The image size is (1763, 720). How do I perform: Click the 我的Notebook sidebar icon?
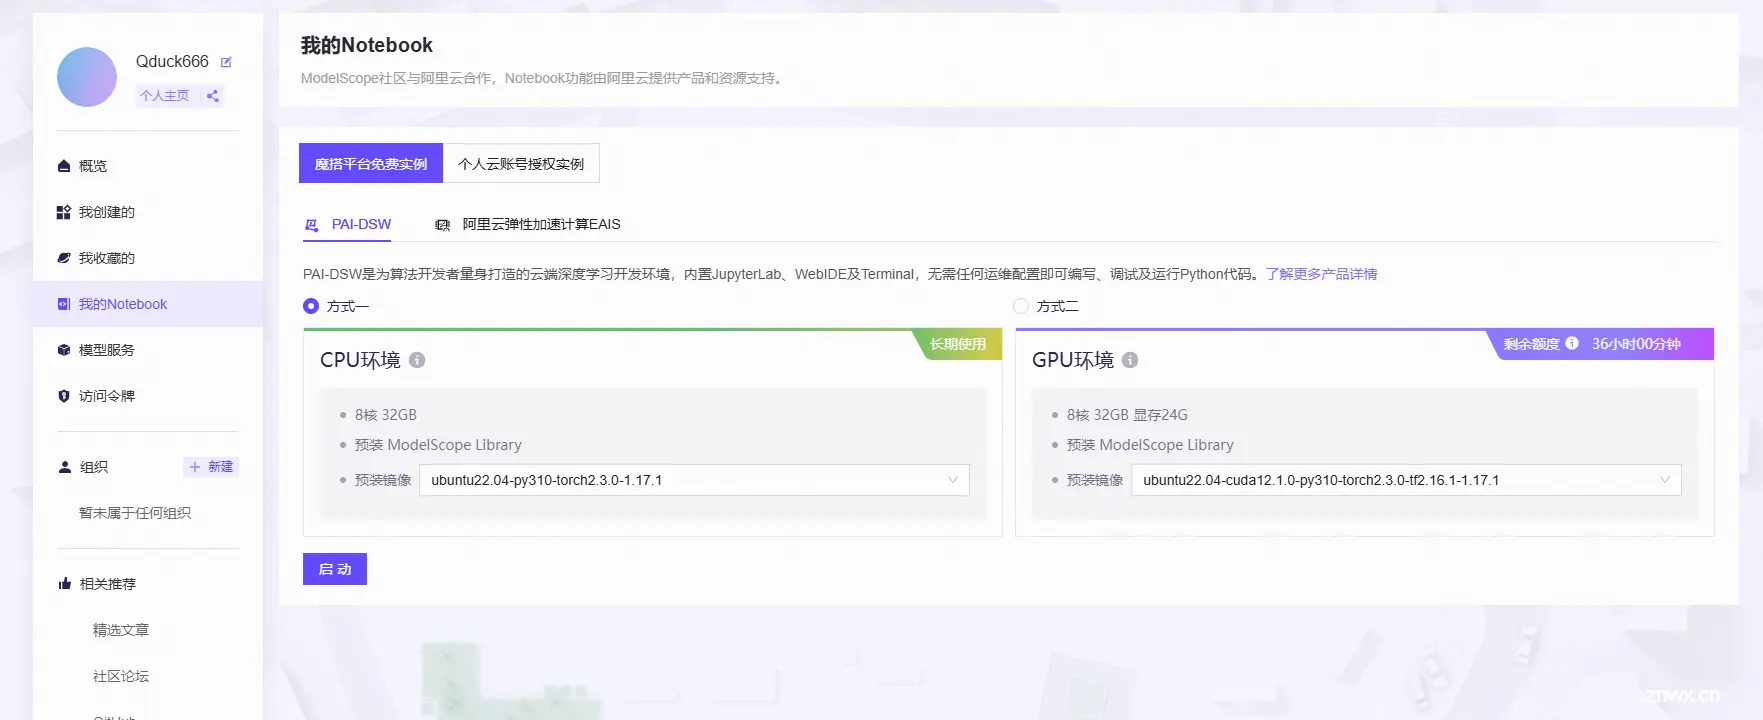tap(64, 304)
